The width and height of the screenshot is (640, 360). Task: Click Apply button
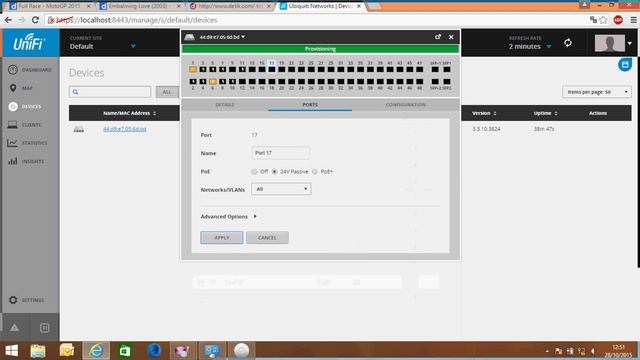pos(222,238)
